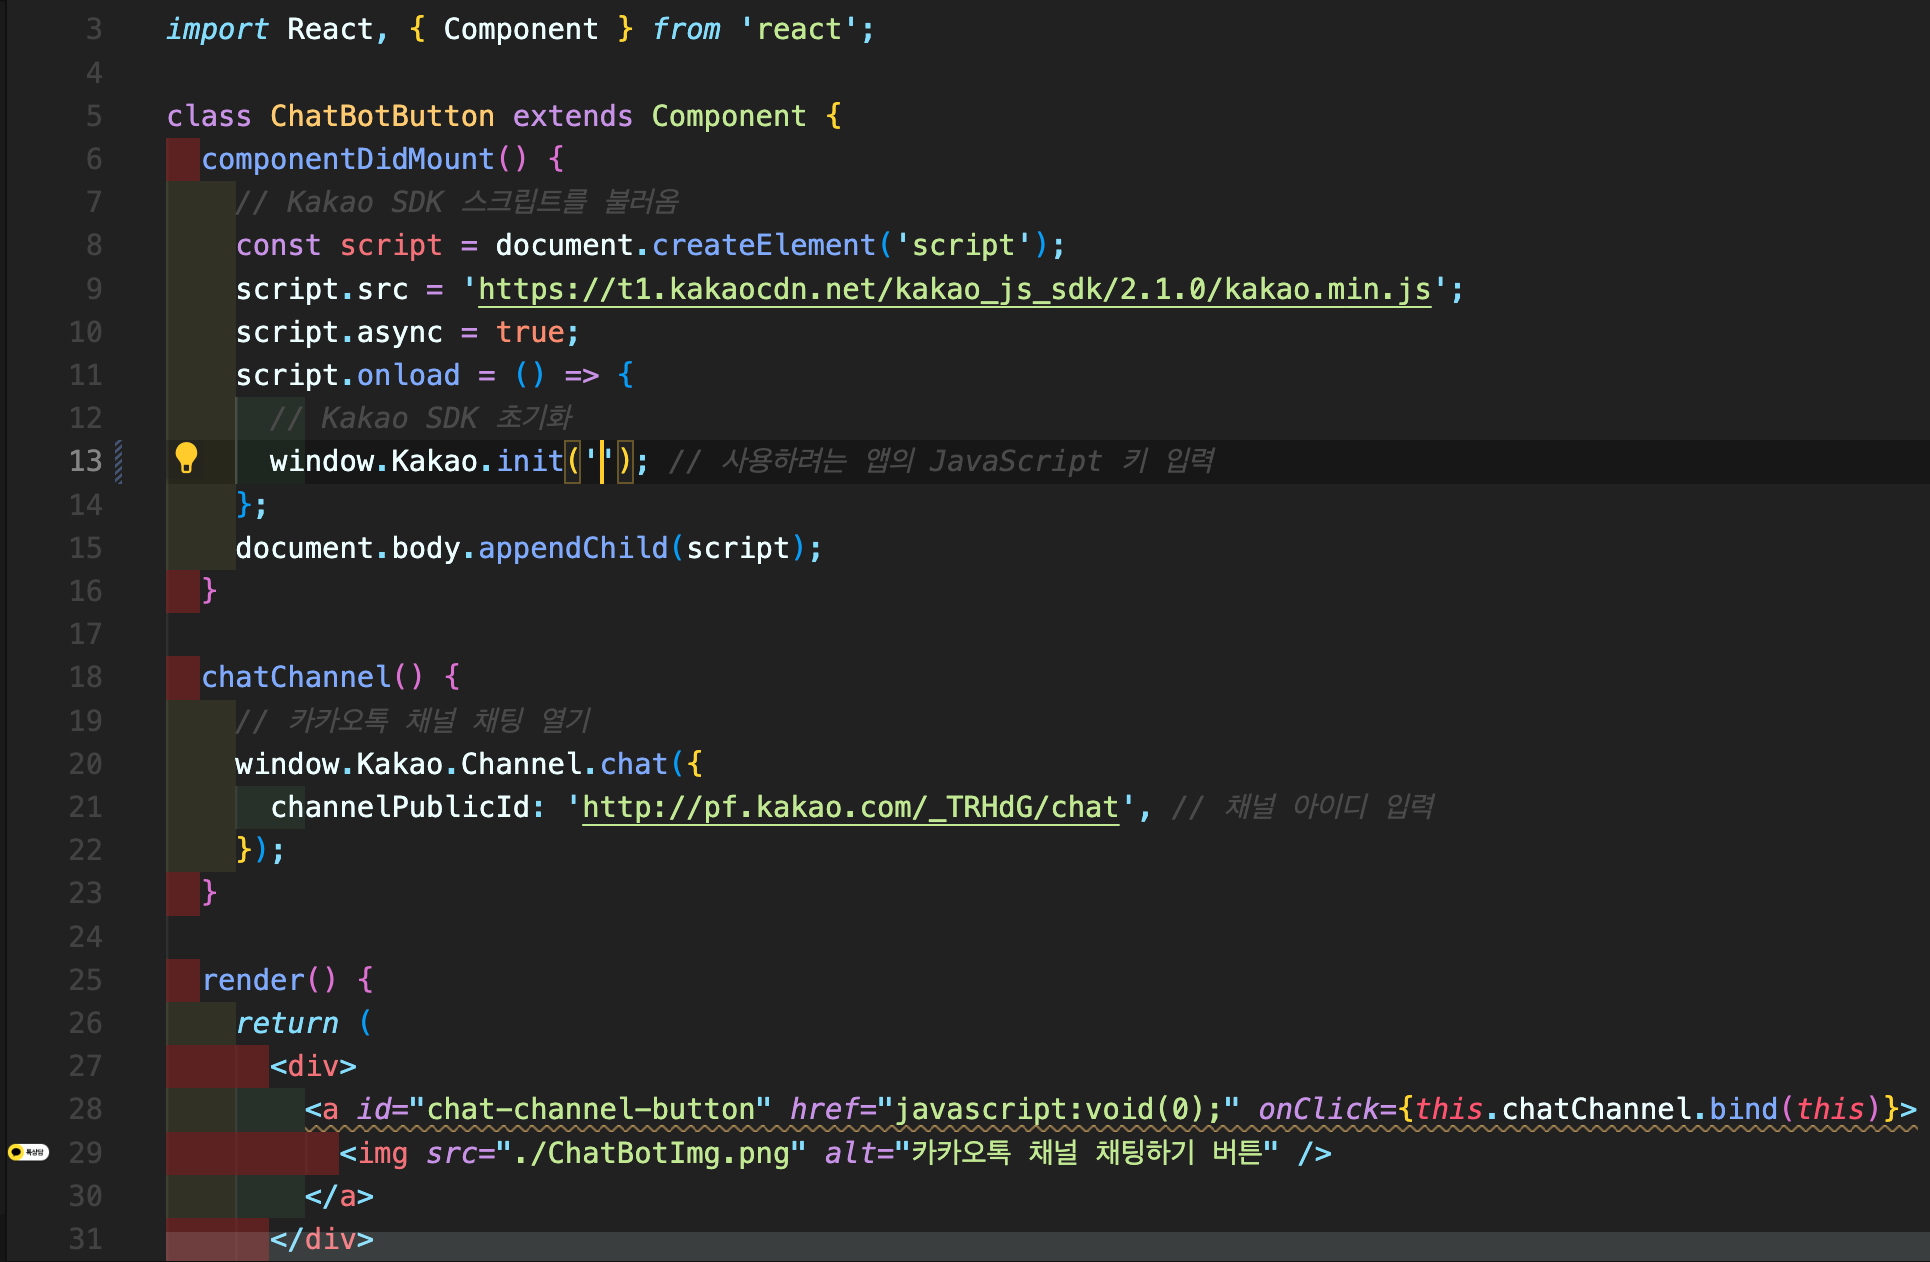Click line number 18 in the gutter
This screenshot has height=1262, width=1930.
pyautogui.click(x=86, y=677)
